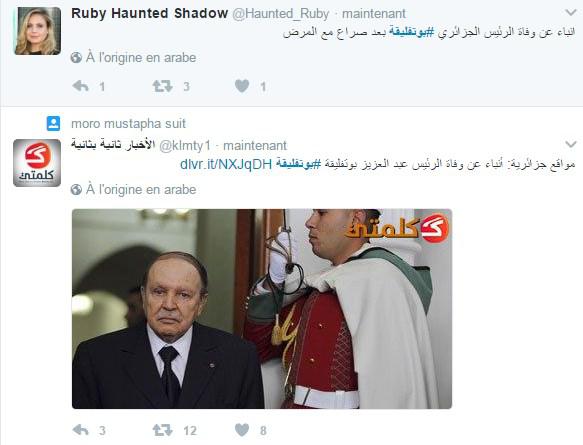Click globe icon under @klmty1 tweet

[x=76, y=190]
